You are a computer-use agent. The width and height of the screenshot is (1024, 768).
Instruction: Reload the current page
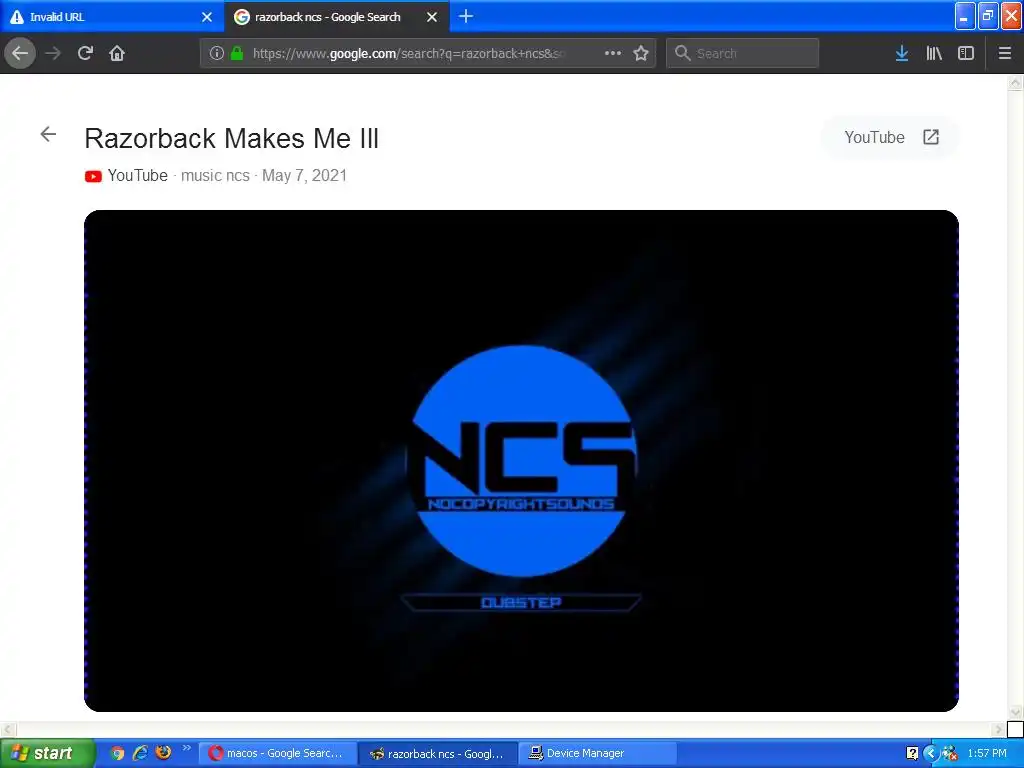pos(85,53)
